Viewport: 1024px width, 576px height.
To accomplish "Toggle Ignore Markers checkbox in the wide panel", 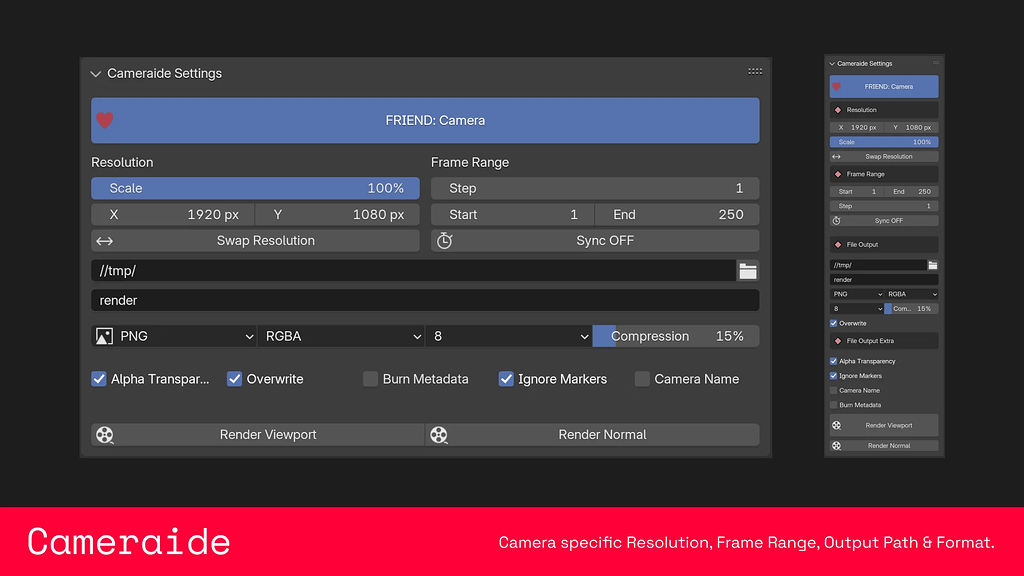I will (x=506, y=379).
